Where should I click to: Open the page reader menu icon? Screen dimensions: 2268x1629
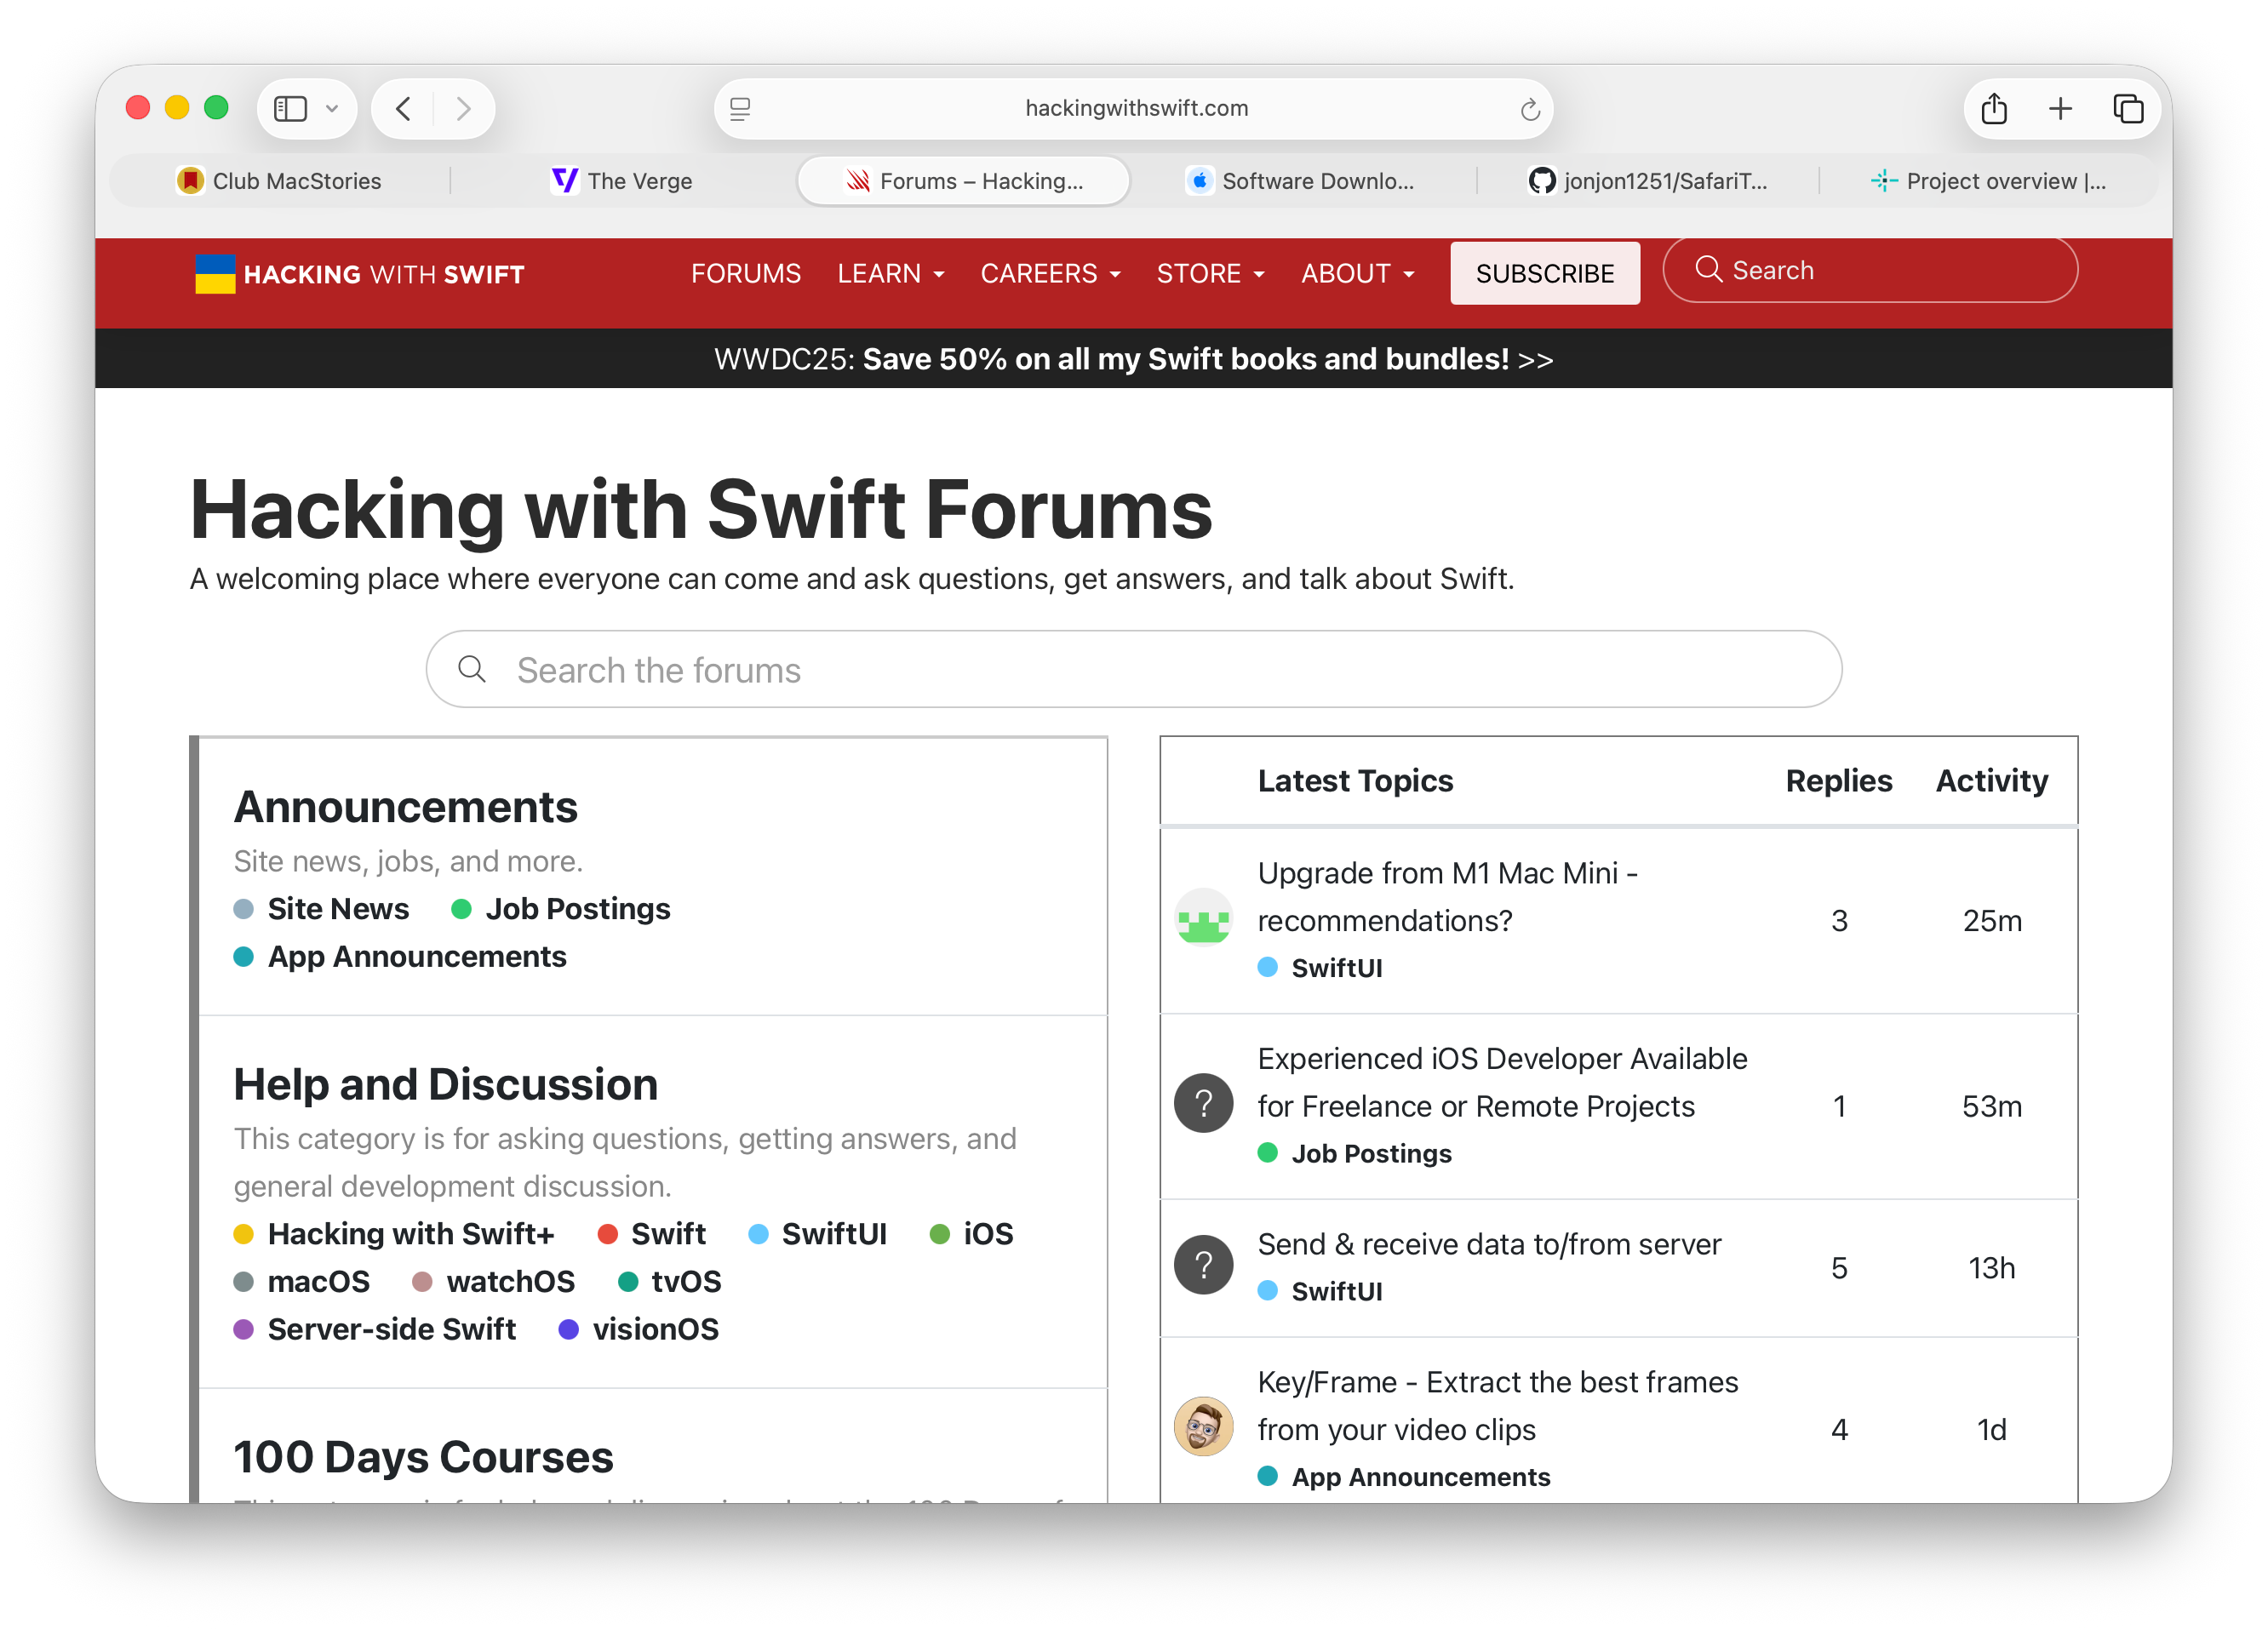(x=740, y=108)
